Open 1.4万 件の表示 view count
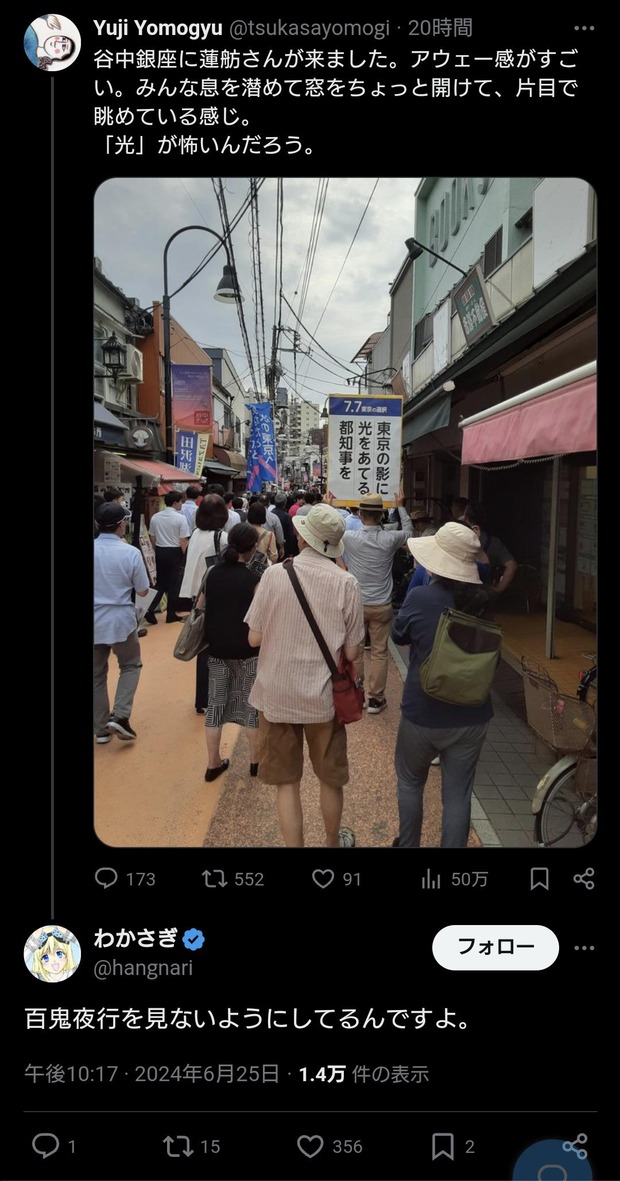This screenshot has height=1181, width=620. coord(364,1073)
